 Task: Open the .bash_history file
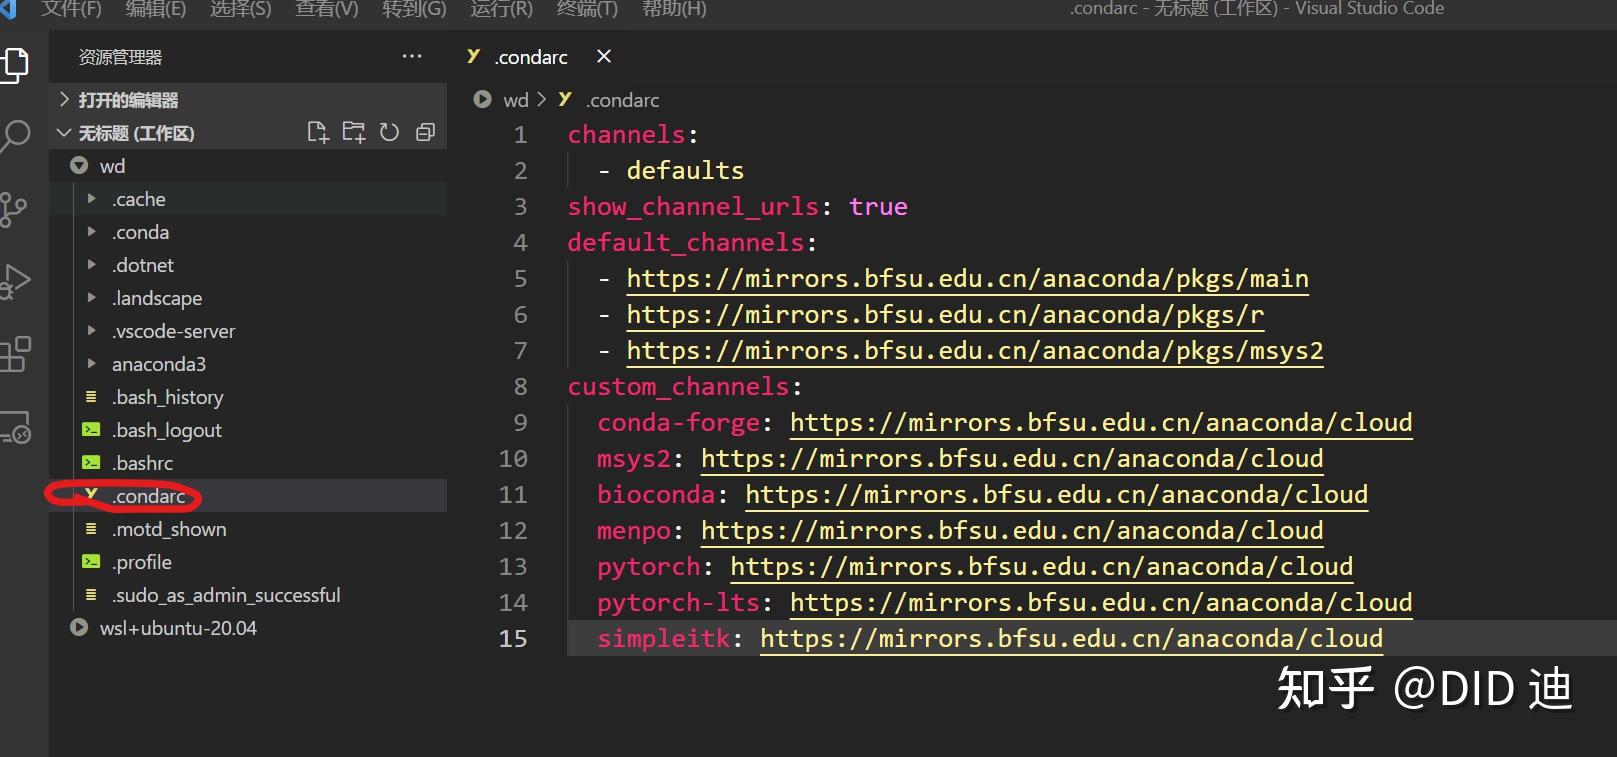(248, 397)
